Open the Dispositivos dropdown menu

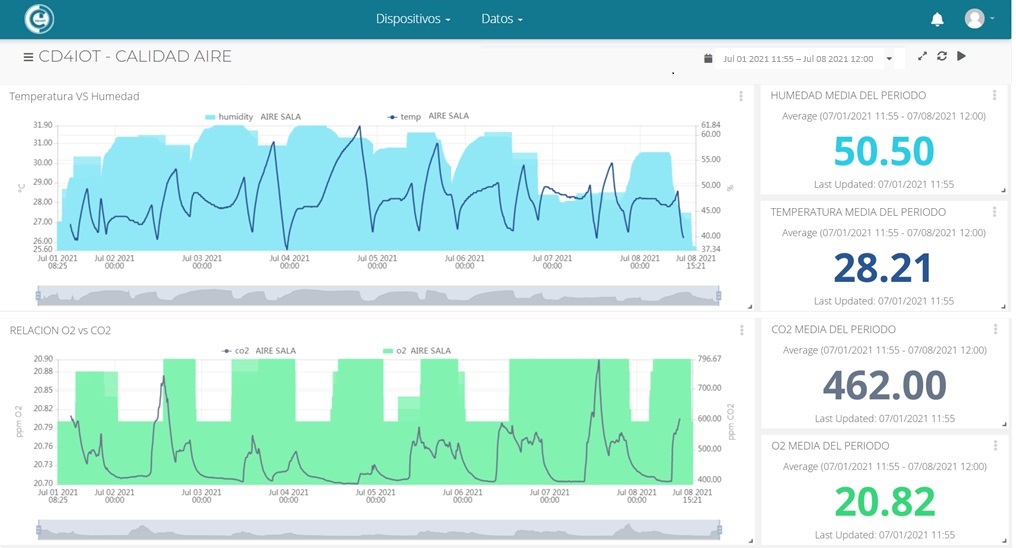pos(413,19)
